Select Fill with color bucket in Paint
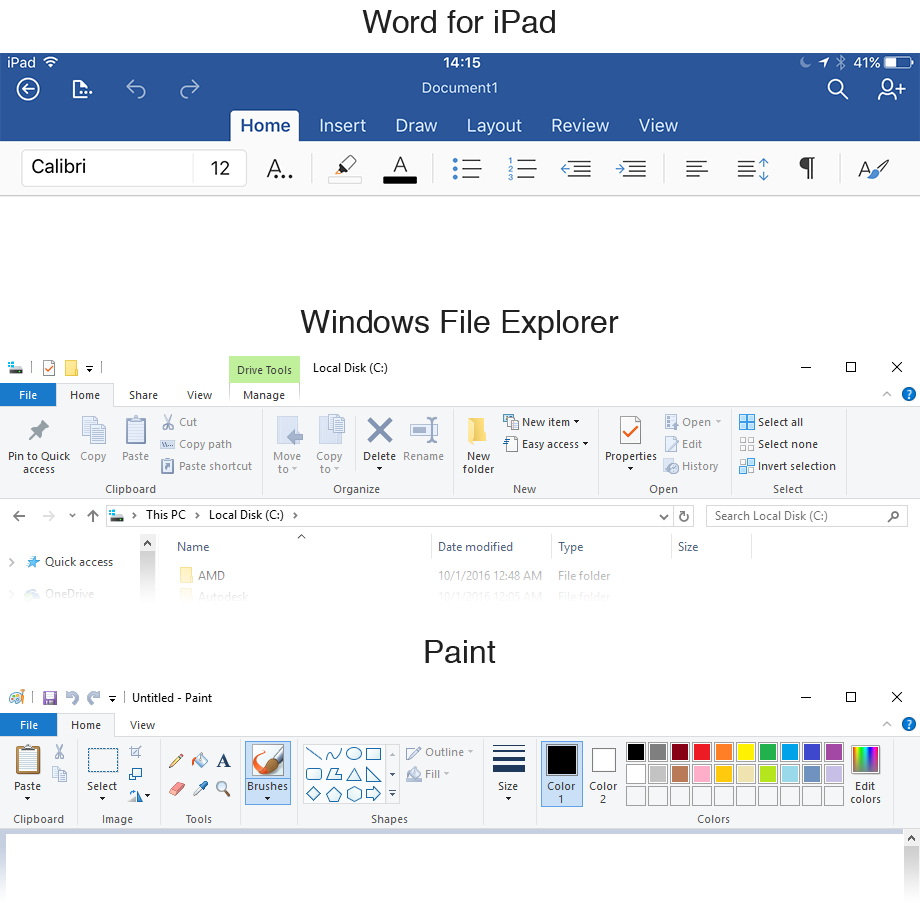The image size is (920, 903). tap(200, 760)
